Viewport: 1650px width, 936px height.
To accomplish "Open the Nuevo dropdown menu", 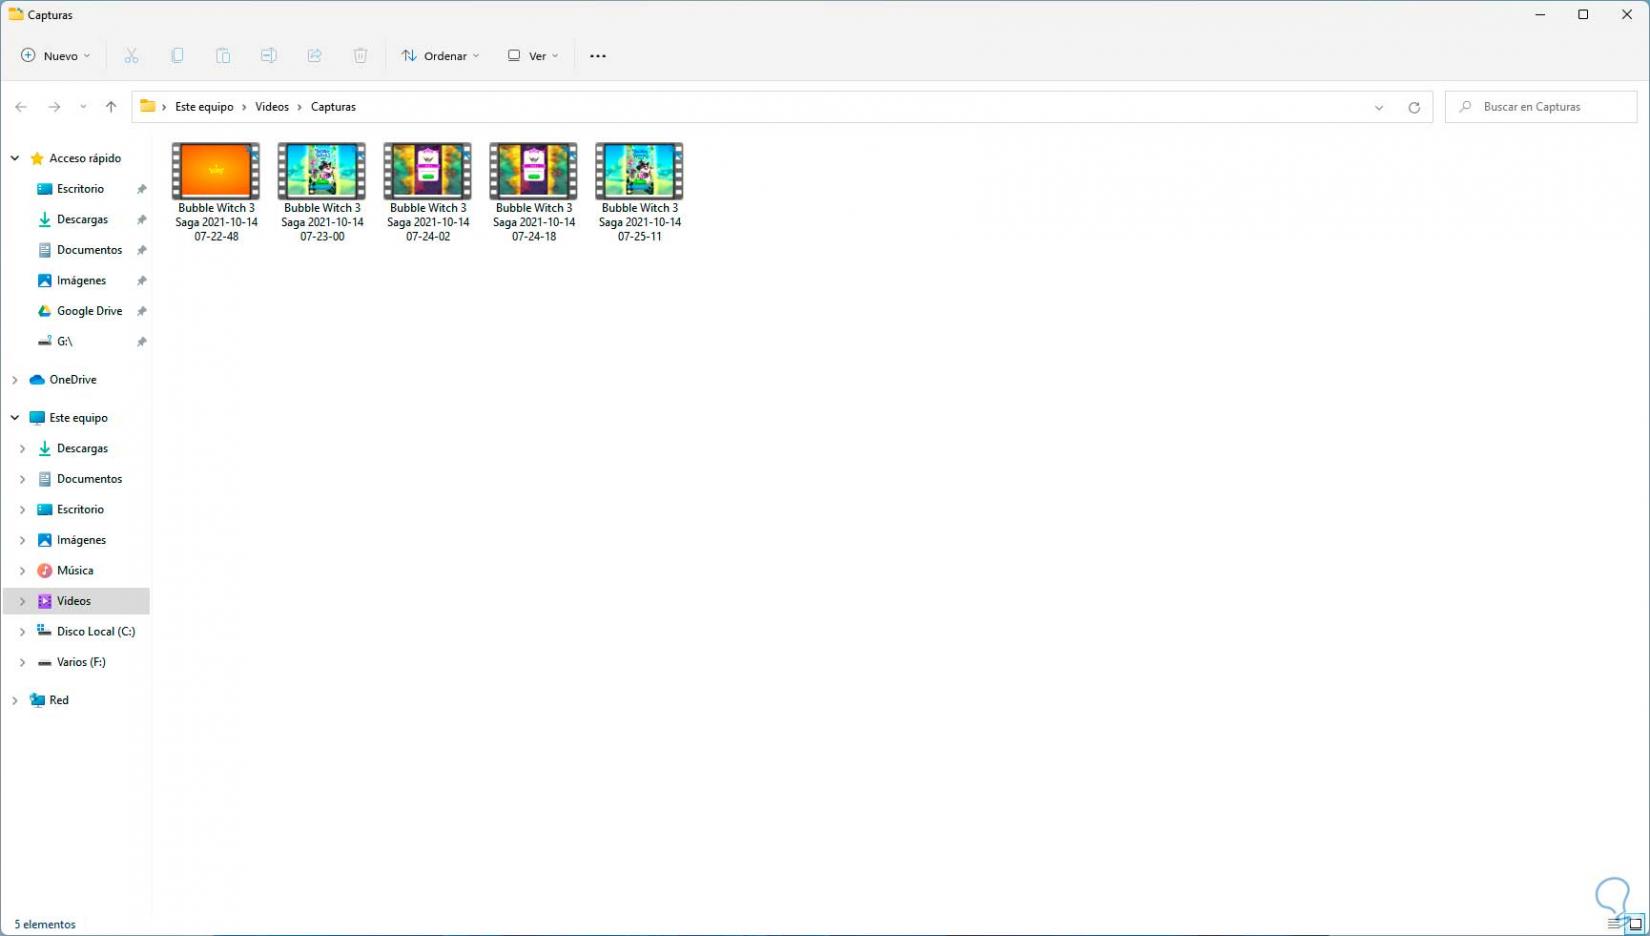I will (56, 56).
